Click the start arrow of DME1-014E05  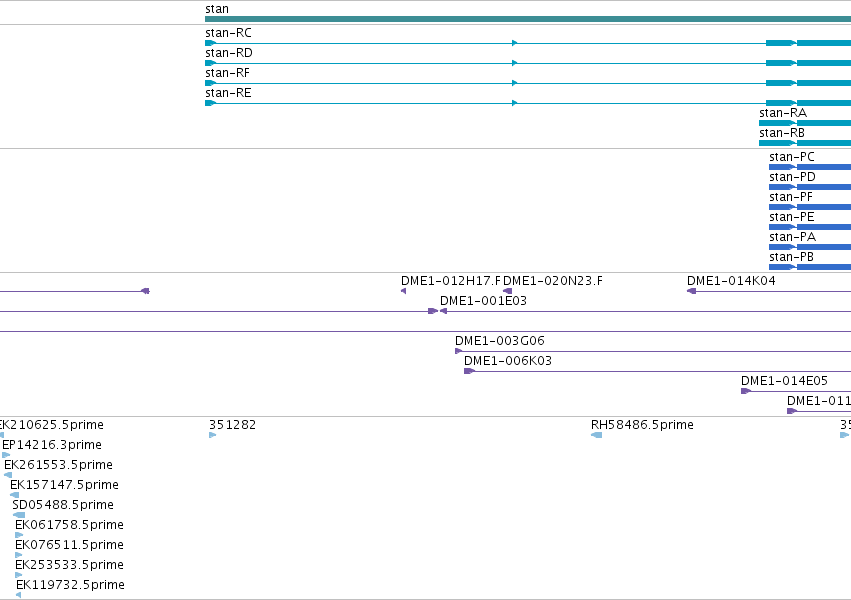point(746,391)
